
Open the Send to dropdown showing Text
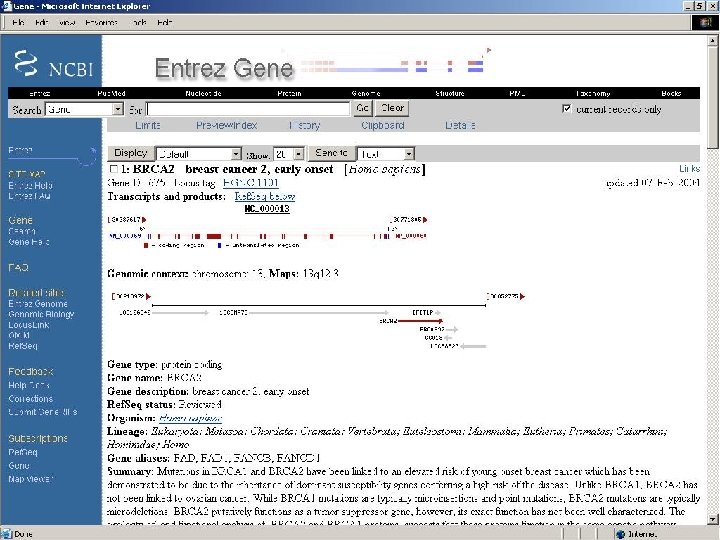point(409,154)
